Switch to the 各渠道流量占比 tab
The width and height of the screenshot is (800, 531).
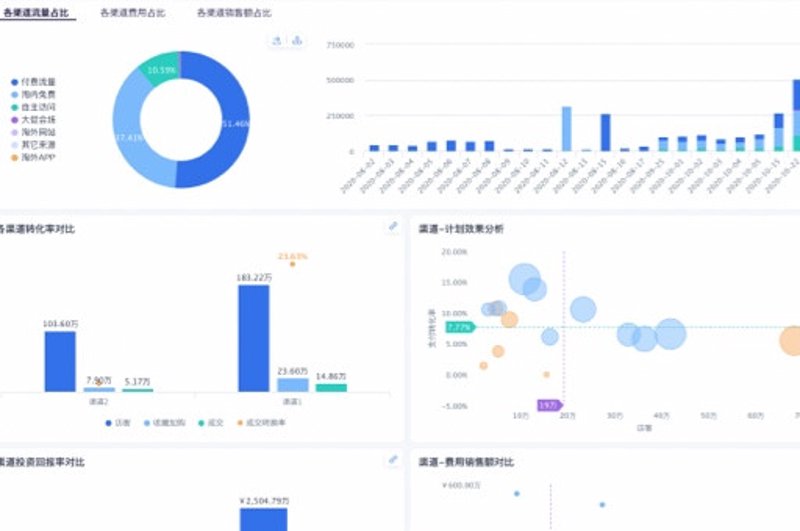pyautogui.click(x=36, y=13)
